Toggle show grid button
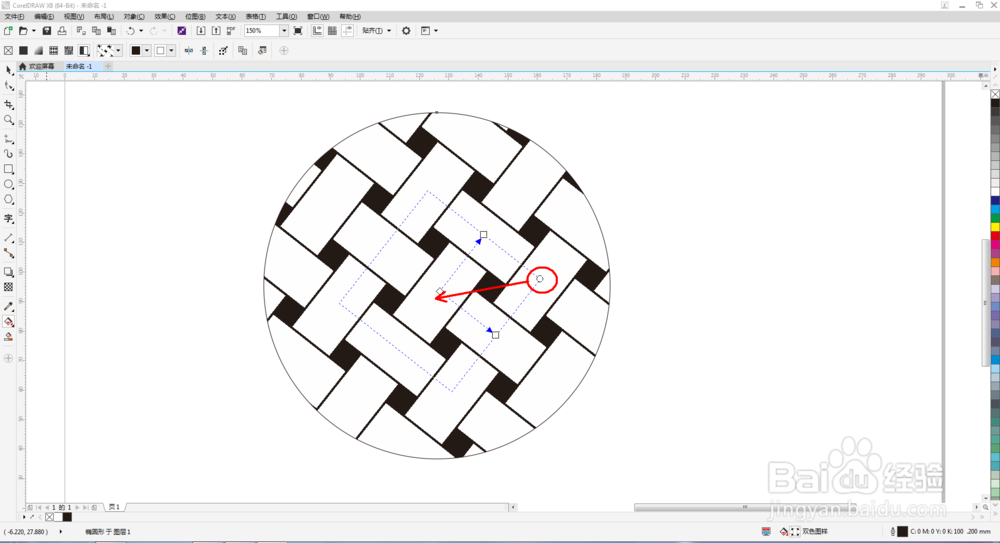Viewport: 1000px width, 543px height. click(x=332, y=31)
